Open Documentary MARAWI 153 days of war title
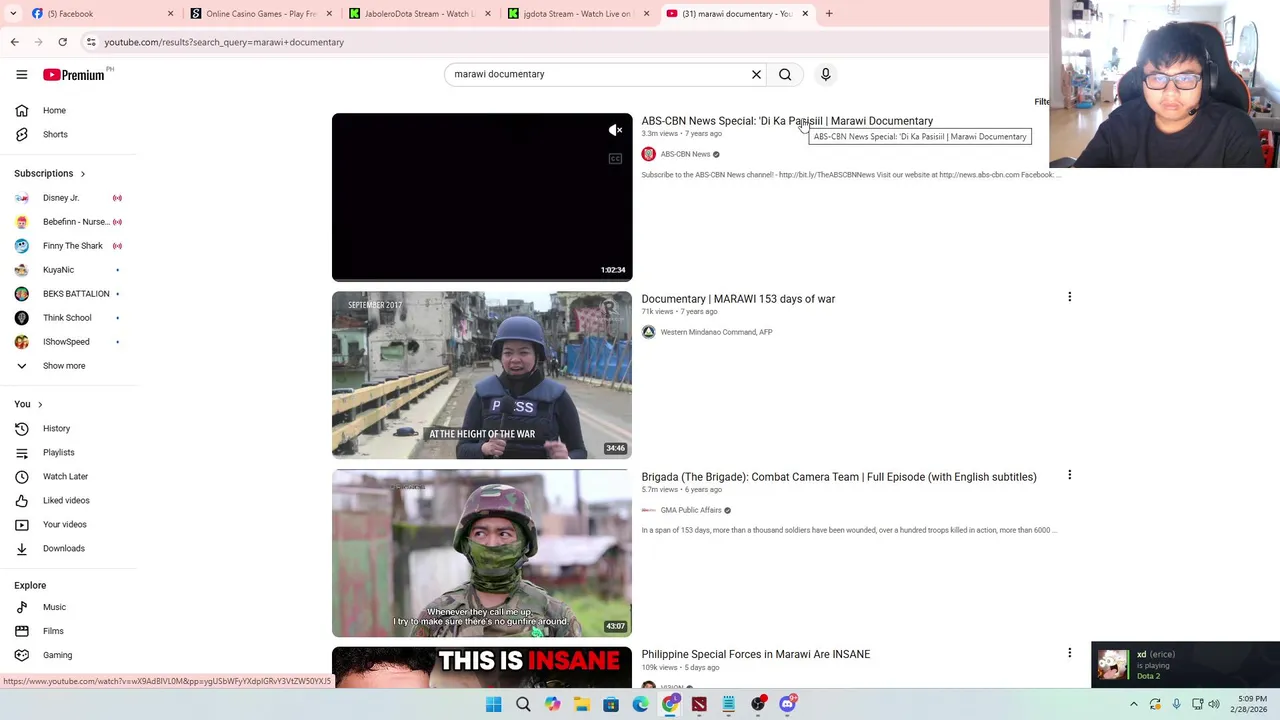 click(x=738, y=299)
